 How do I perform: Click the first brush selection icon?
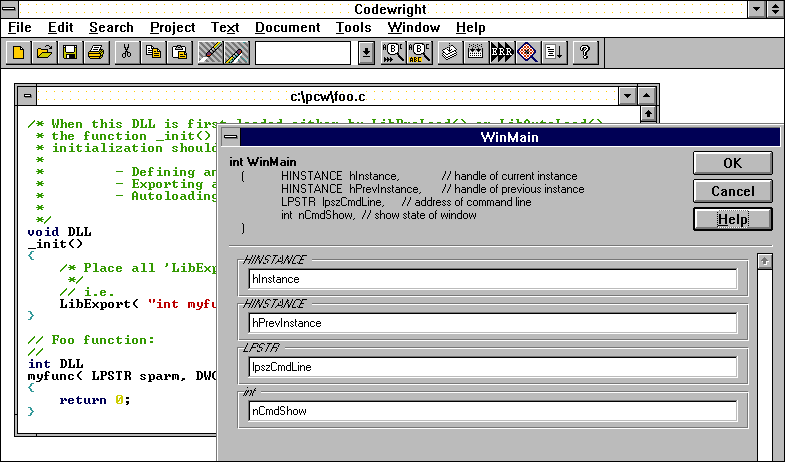[x=211, y=53]
